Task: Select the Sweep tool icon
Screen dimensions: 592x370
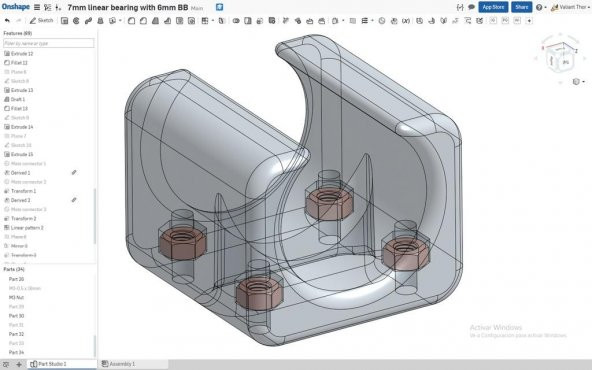Action: pyautogui.click(x=88, y=21)
